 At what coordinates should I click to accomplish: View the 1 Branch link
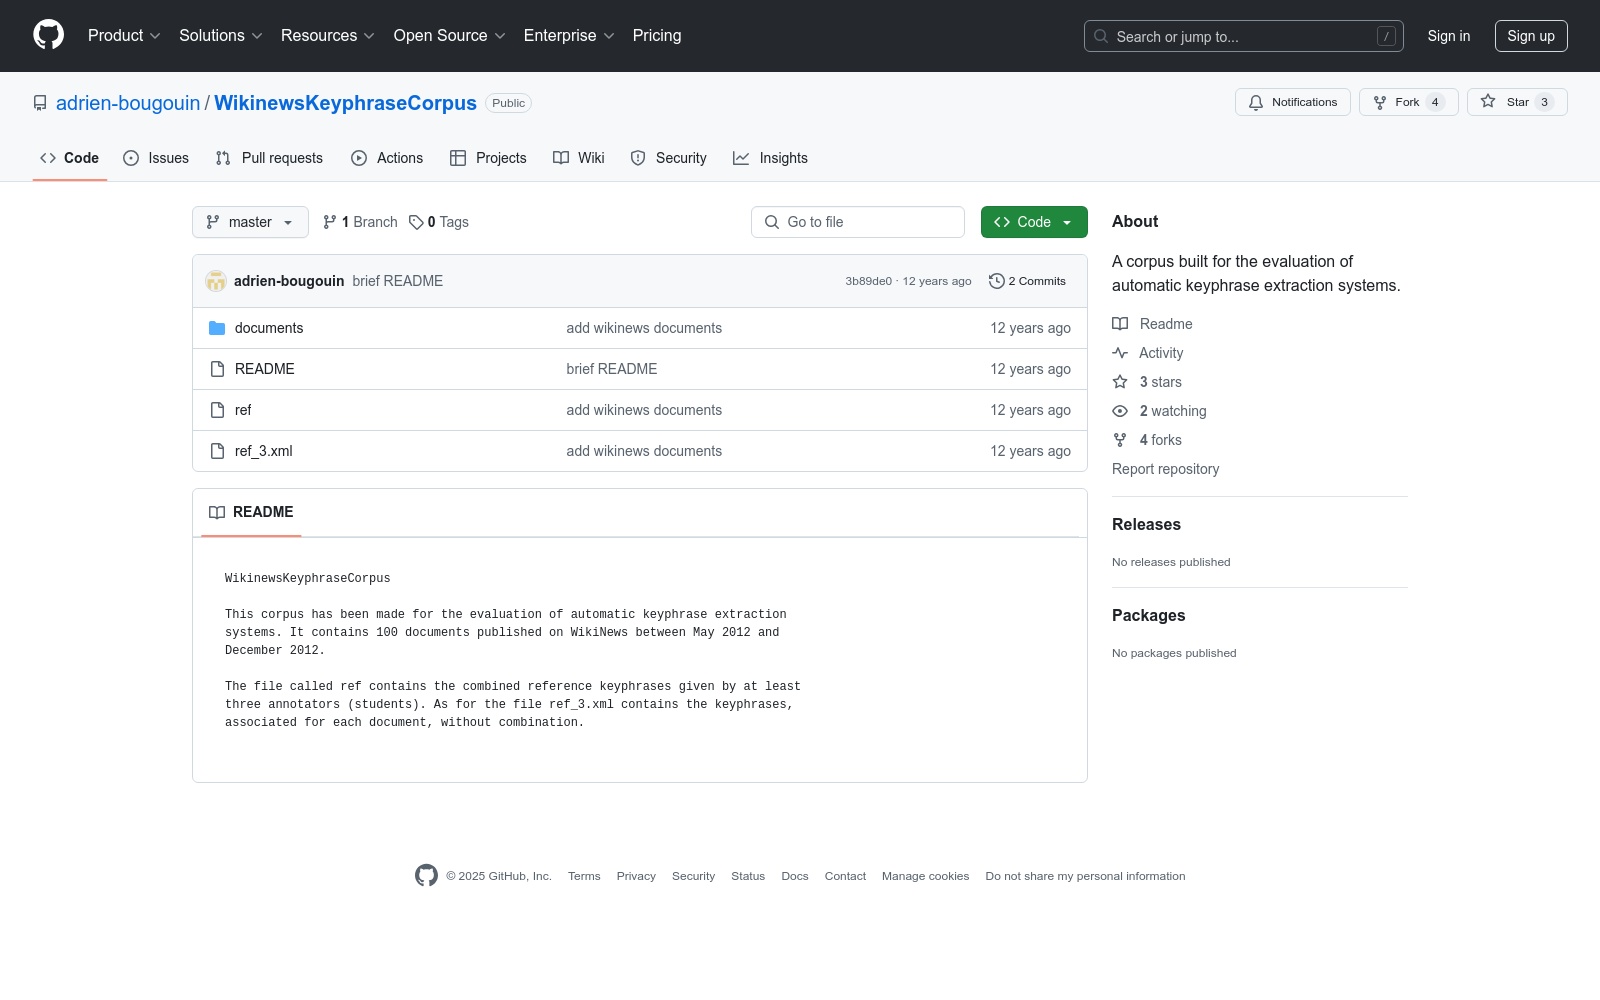(360, 222)
